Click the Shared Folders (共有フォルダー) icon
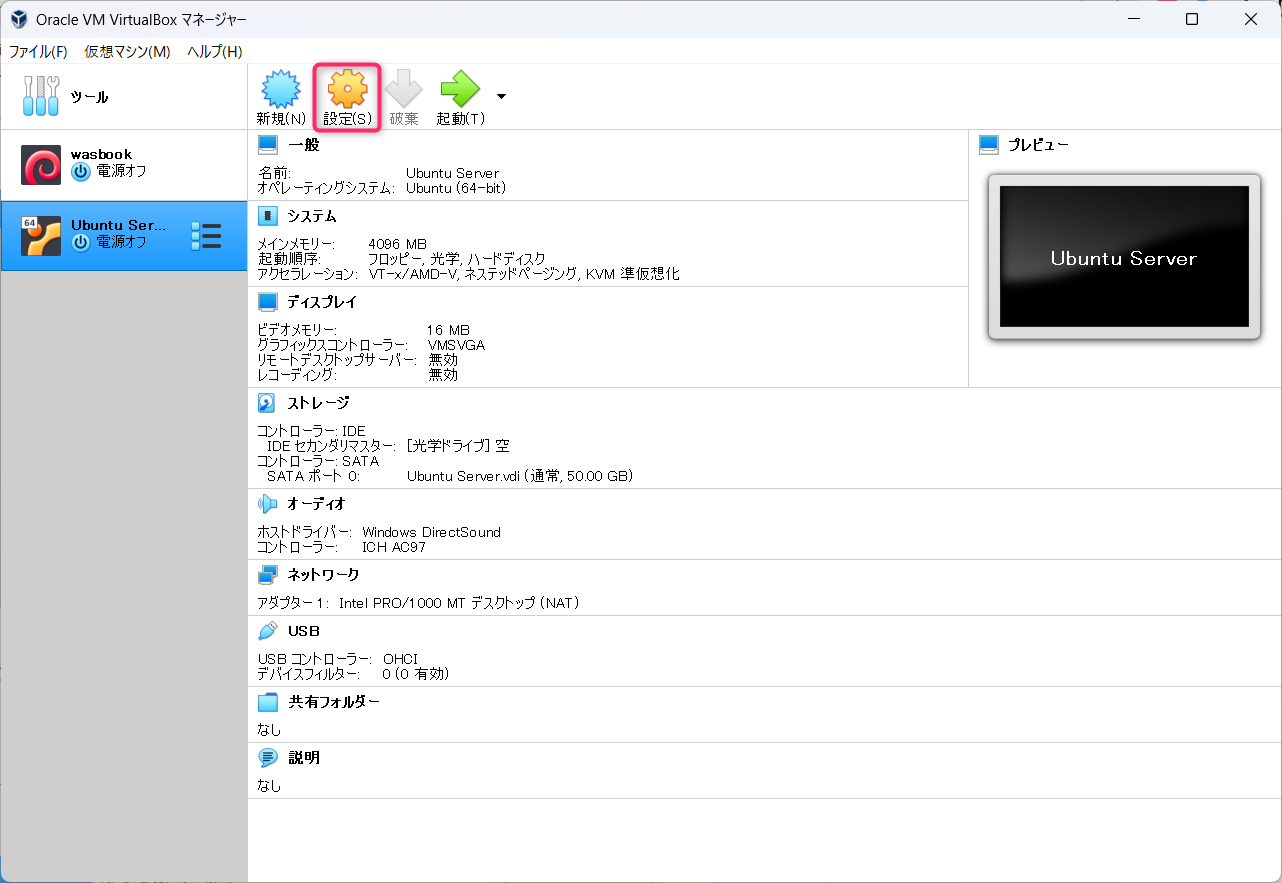Image resolution: width=1282 pixels, height=883 pixels. (267, 702)
